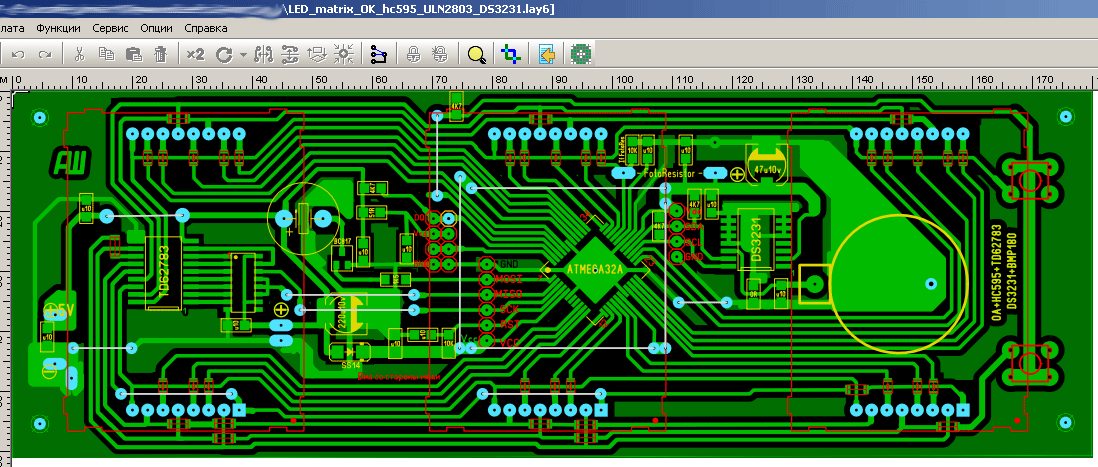
Task: Click the Mirror vertical icon
Action: tap(290, 54)
